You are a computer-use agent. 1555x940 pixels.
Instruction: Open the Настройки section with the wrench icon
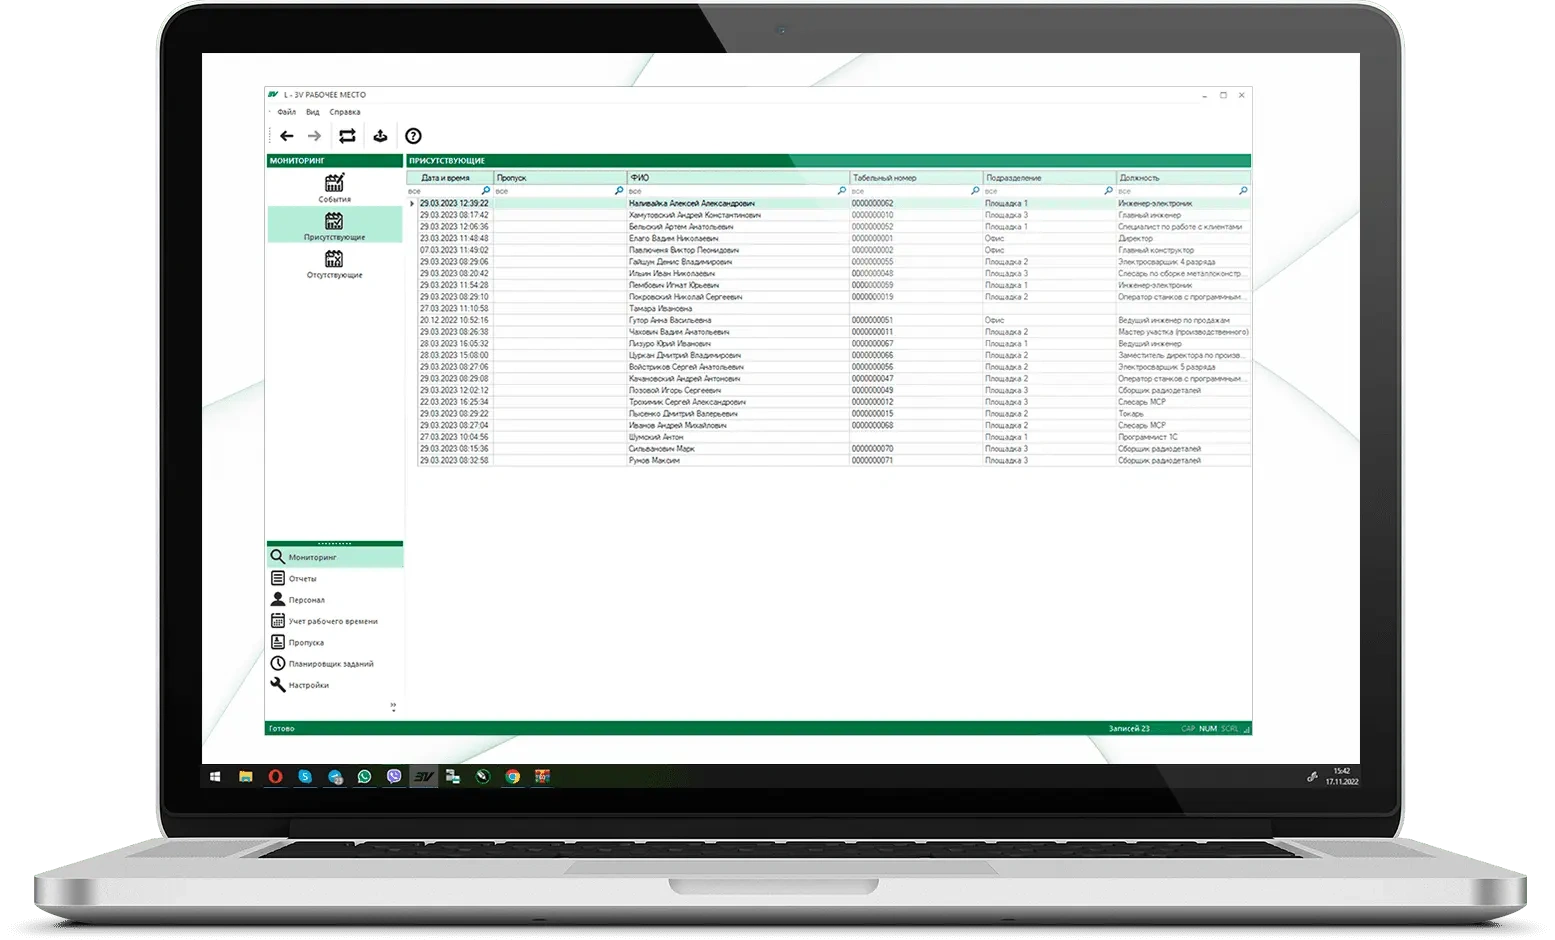[308, 685]
